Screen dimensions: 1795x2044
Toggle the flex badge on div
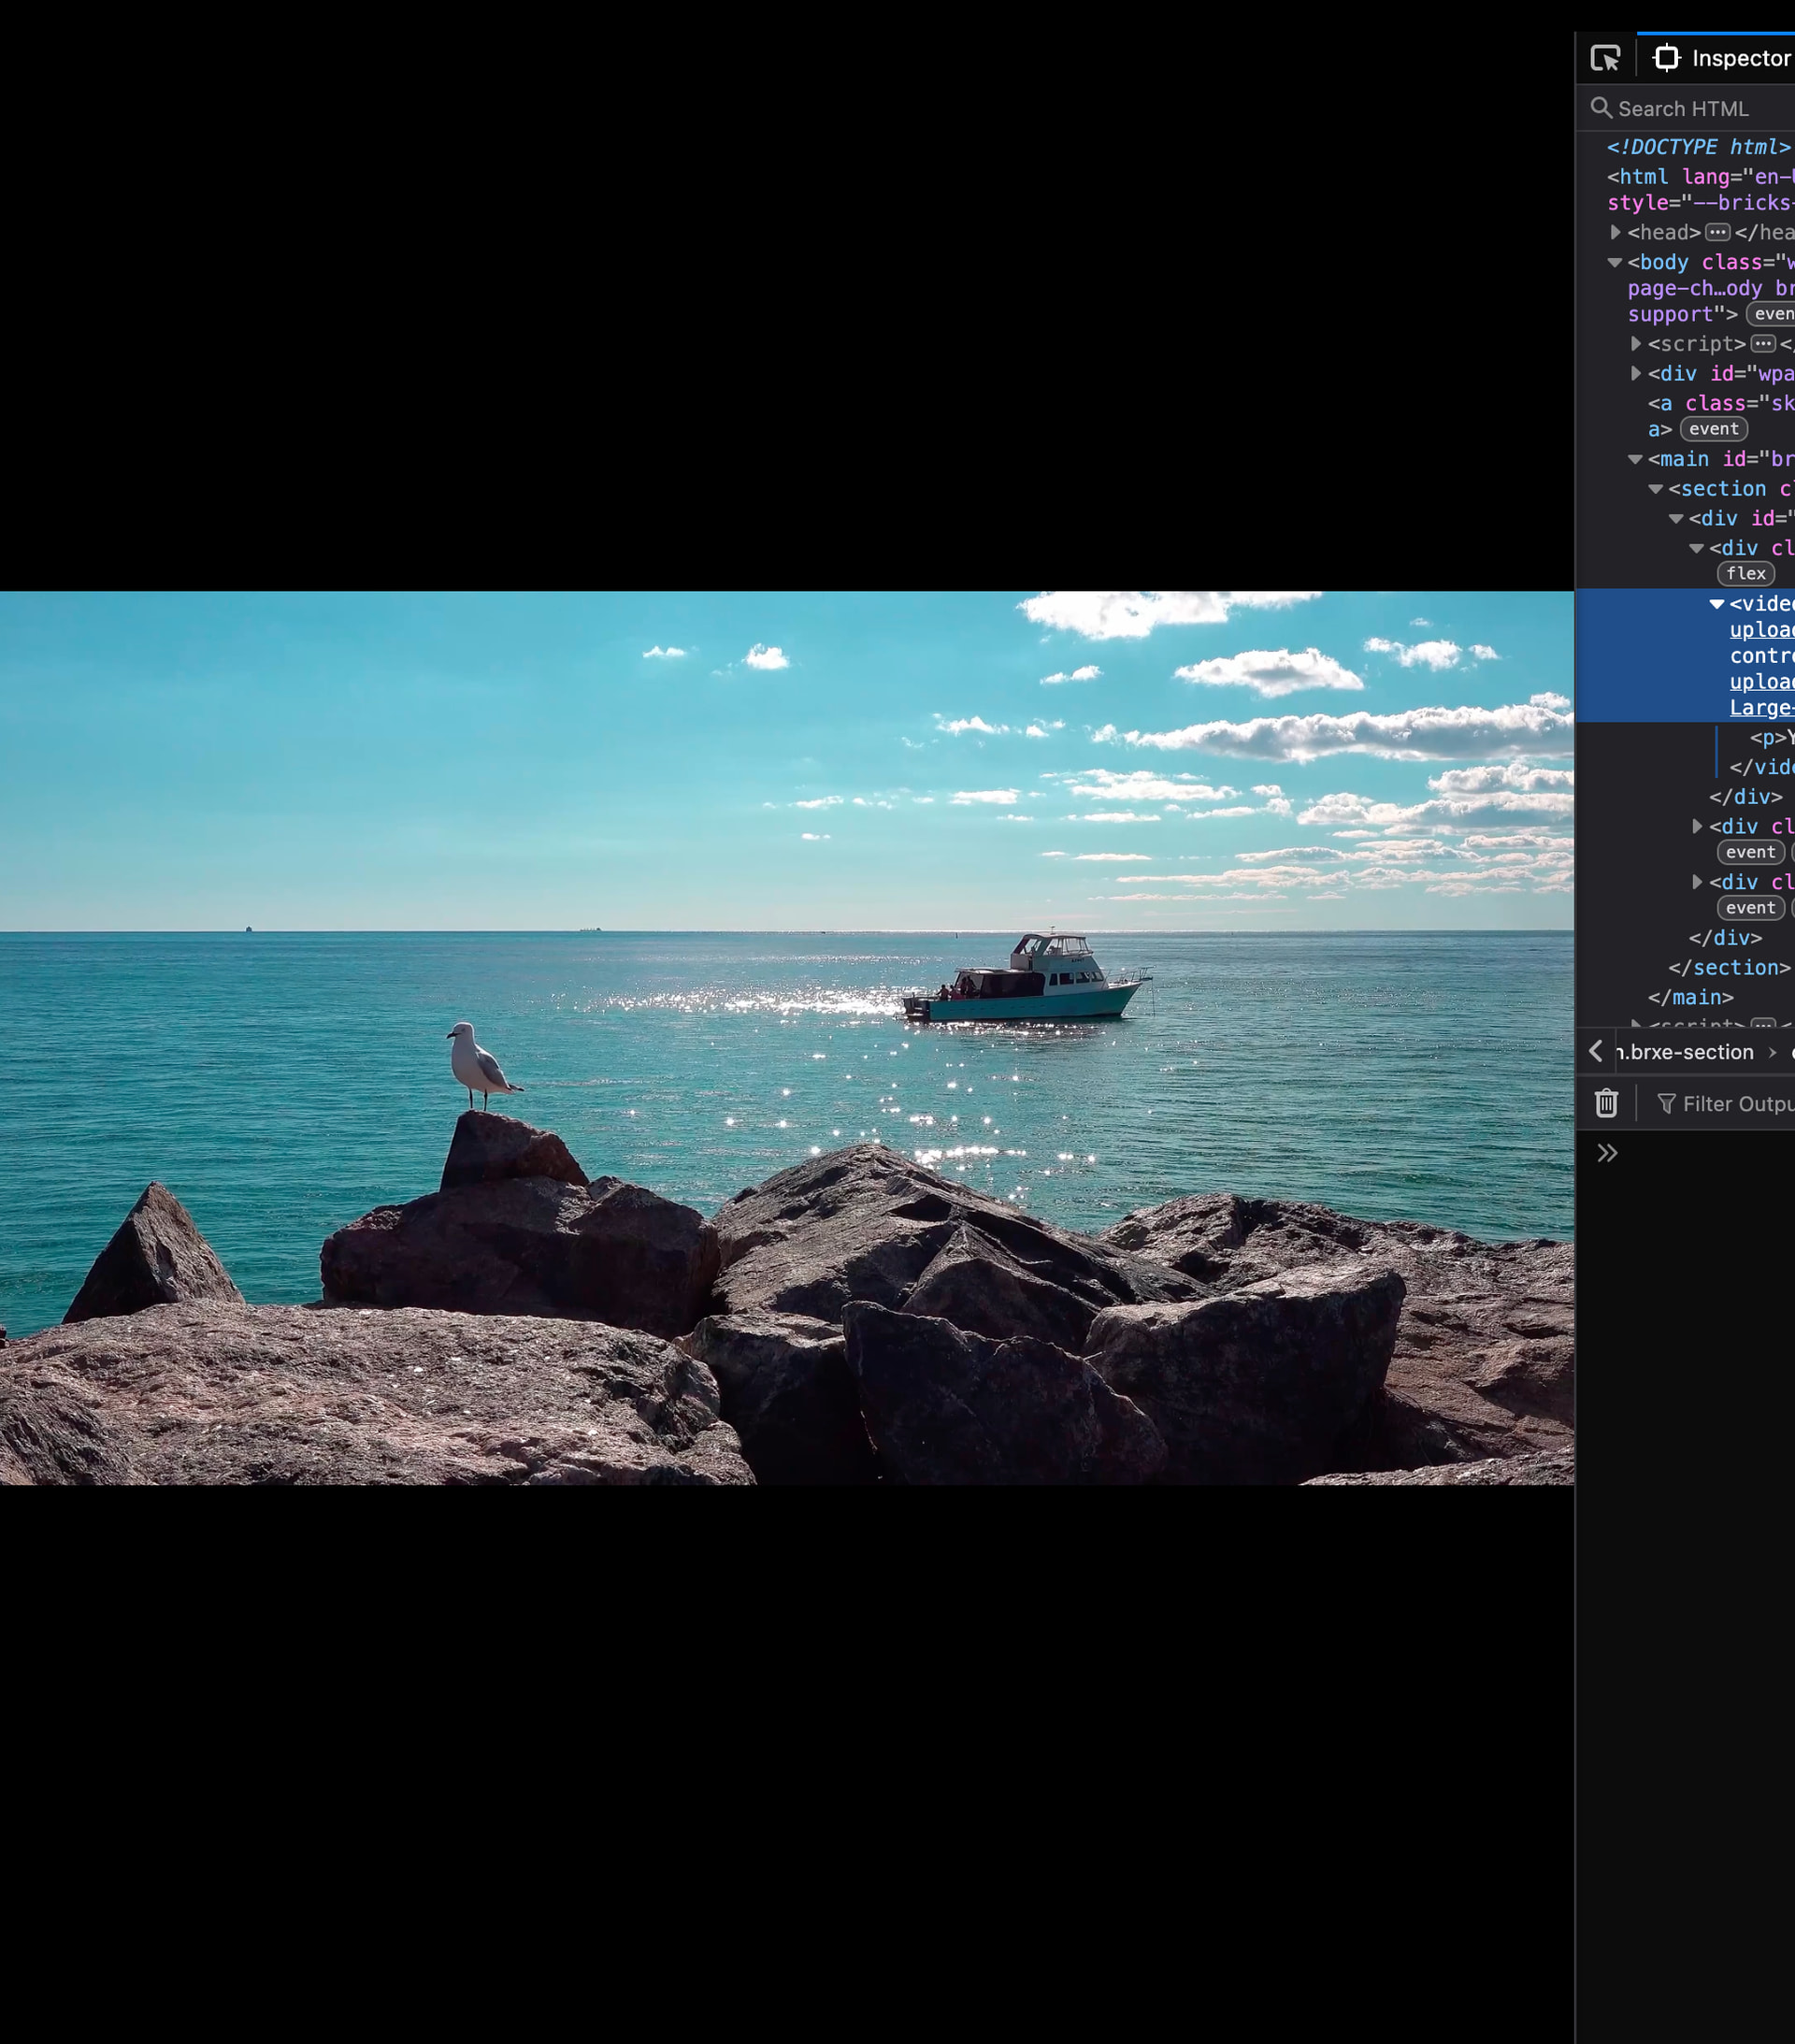tap(1745, 574)
